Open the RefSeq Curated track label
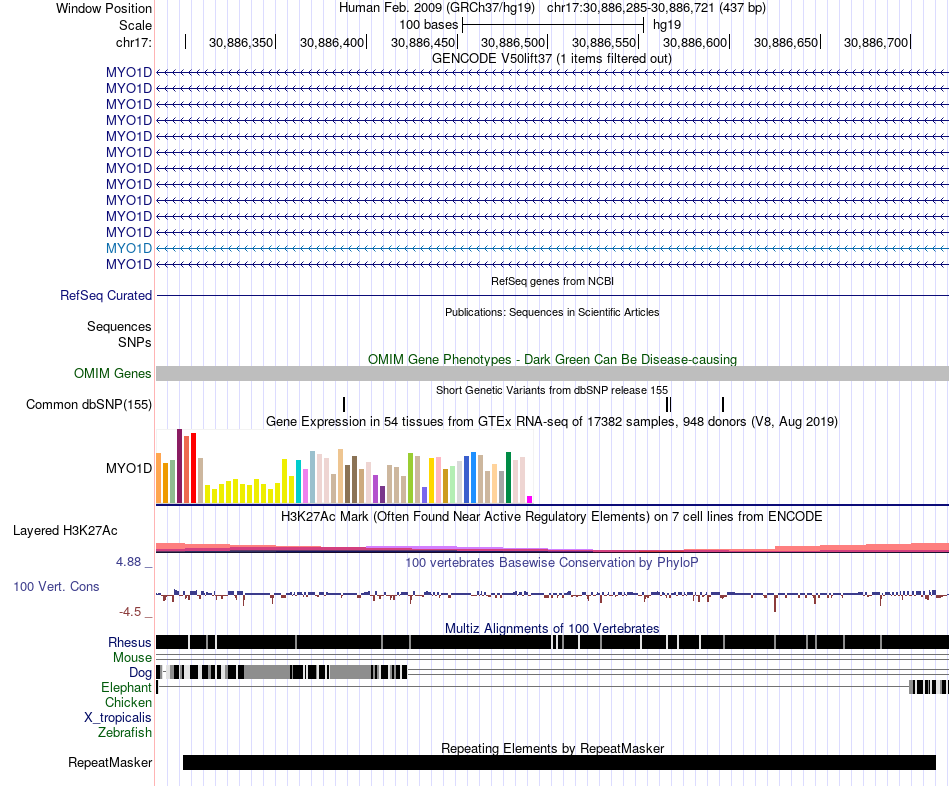This screenshot has height=786, width=950. [106, 296]
